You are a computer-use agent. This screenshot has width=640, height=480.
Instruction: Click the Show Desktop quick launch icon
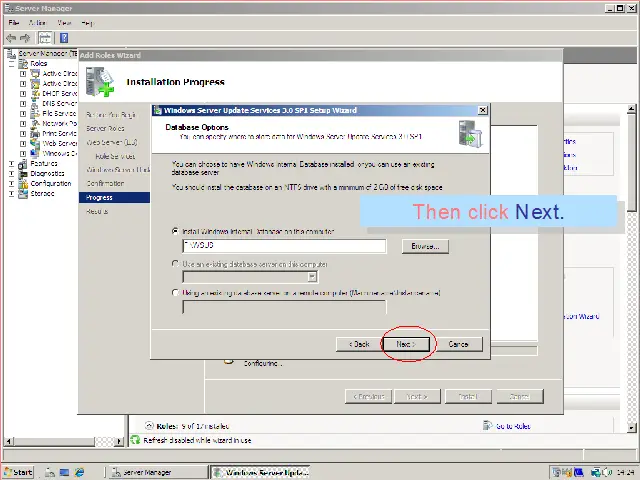64,472
